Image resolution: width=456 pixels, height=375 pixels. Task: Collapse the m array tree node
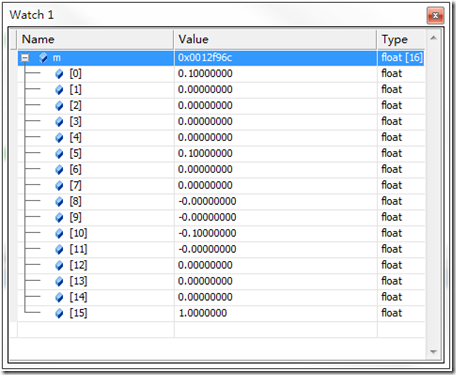(25, 58)
